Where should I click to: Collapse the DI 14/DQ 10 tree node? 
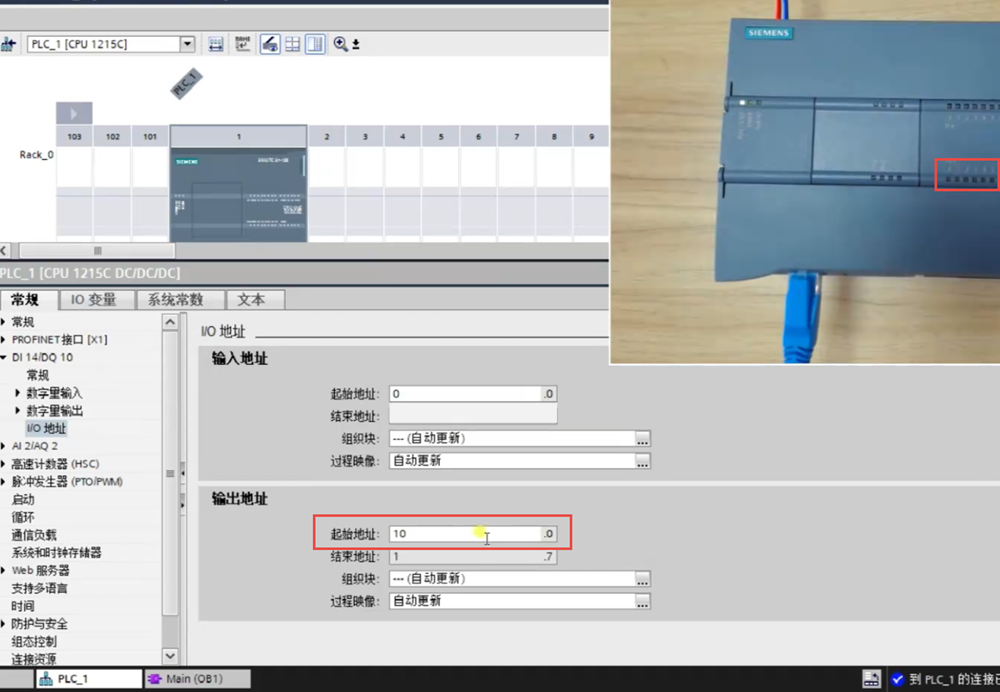[x=5, y=357]
